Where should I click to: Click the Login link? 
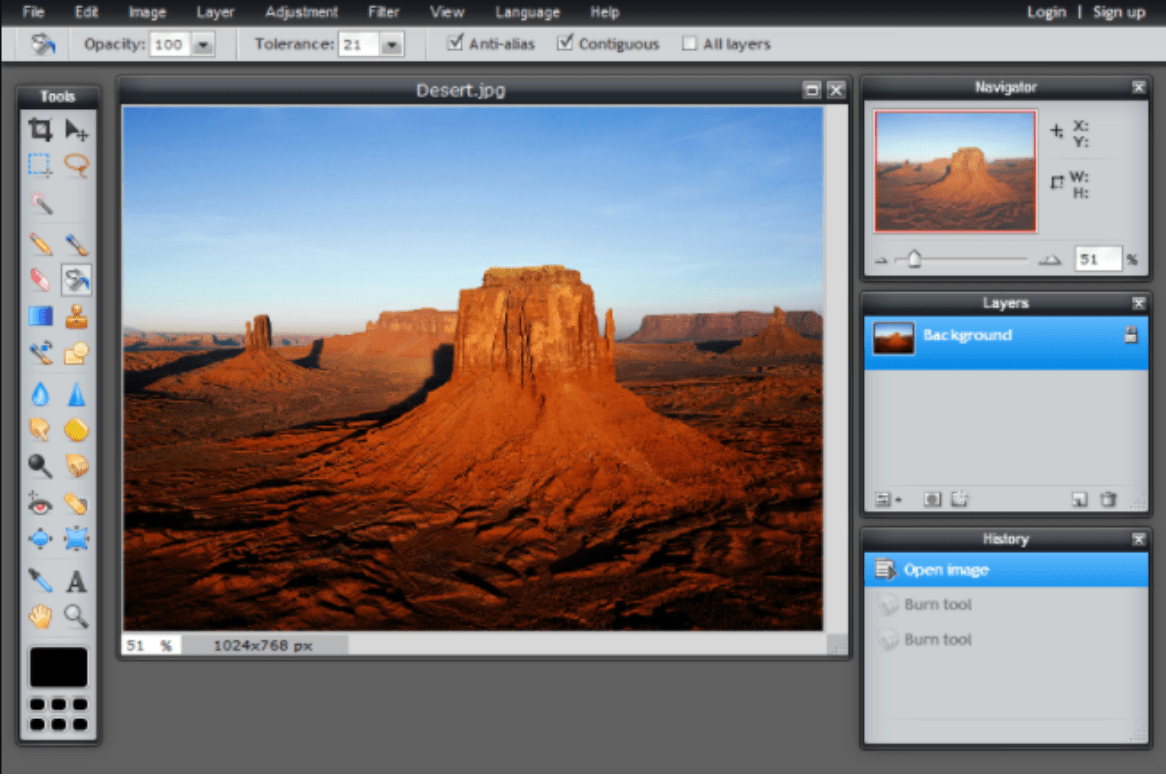tap(1046, 12)
